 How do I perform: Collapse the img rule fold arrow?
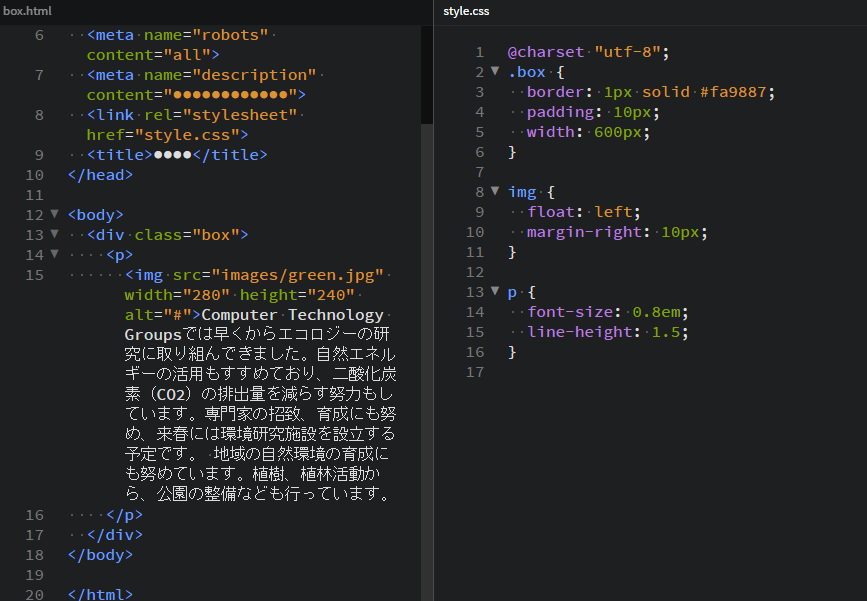click(x=495, y=191)
